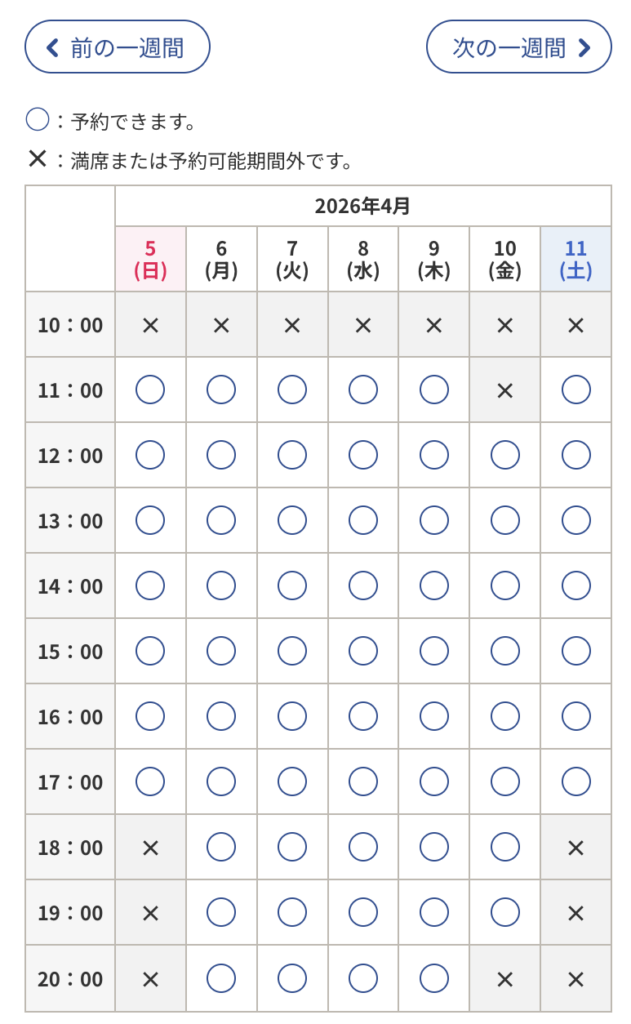Image resolution: width=631 pixels, height=1024 pixels.
Task: Book the 18:00 slot on Wednesday 8
Action: 363,847
